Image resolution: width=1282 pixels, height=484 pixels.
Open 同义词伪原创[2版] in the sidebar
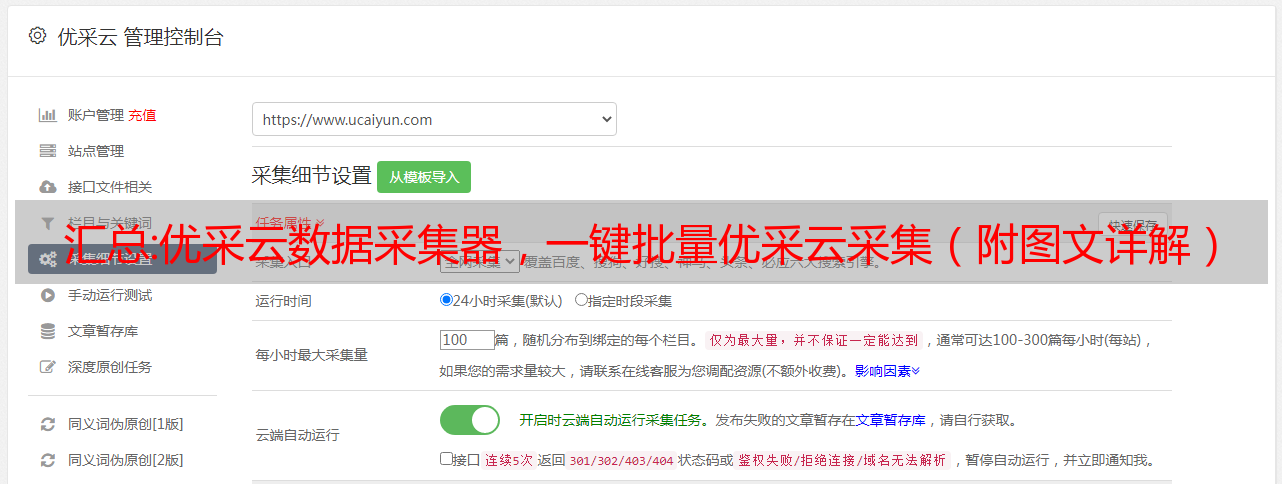tap(126, 460)
